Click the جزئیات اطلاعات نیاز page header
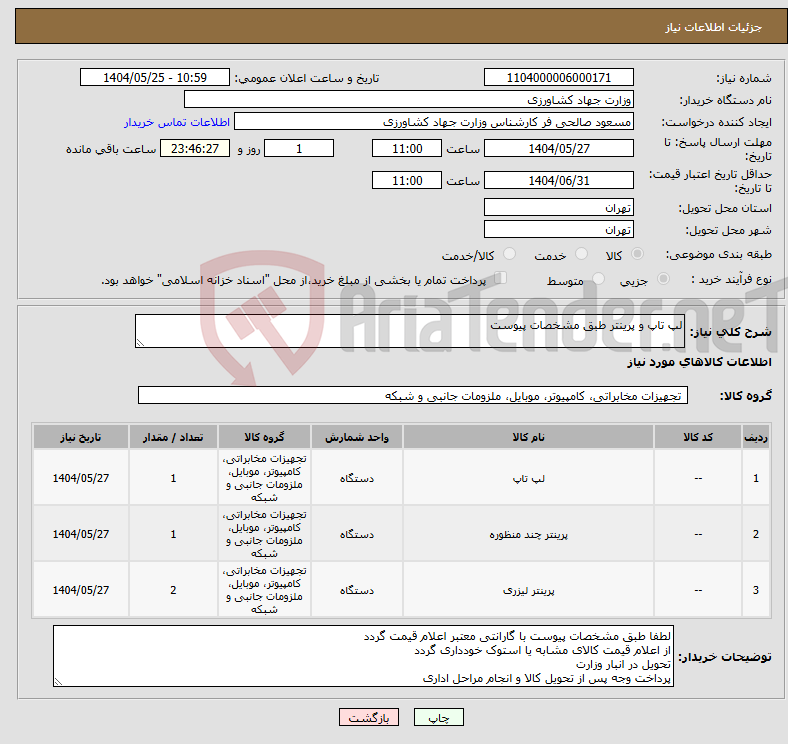The height and width of the screenshot is (744, 788). [714, 27]
